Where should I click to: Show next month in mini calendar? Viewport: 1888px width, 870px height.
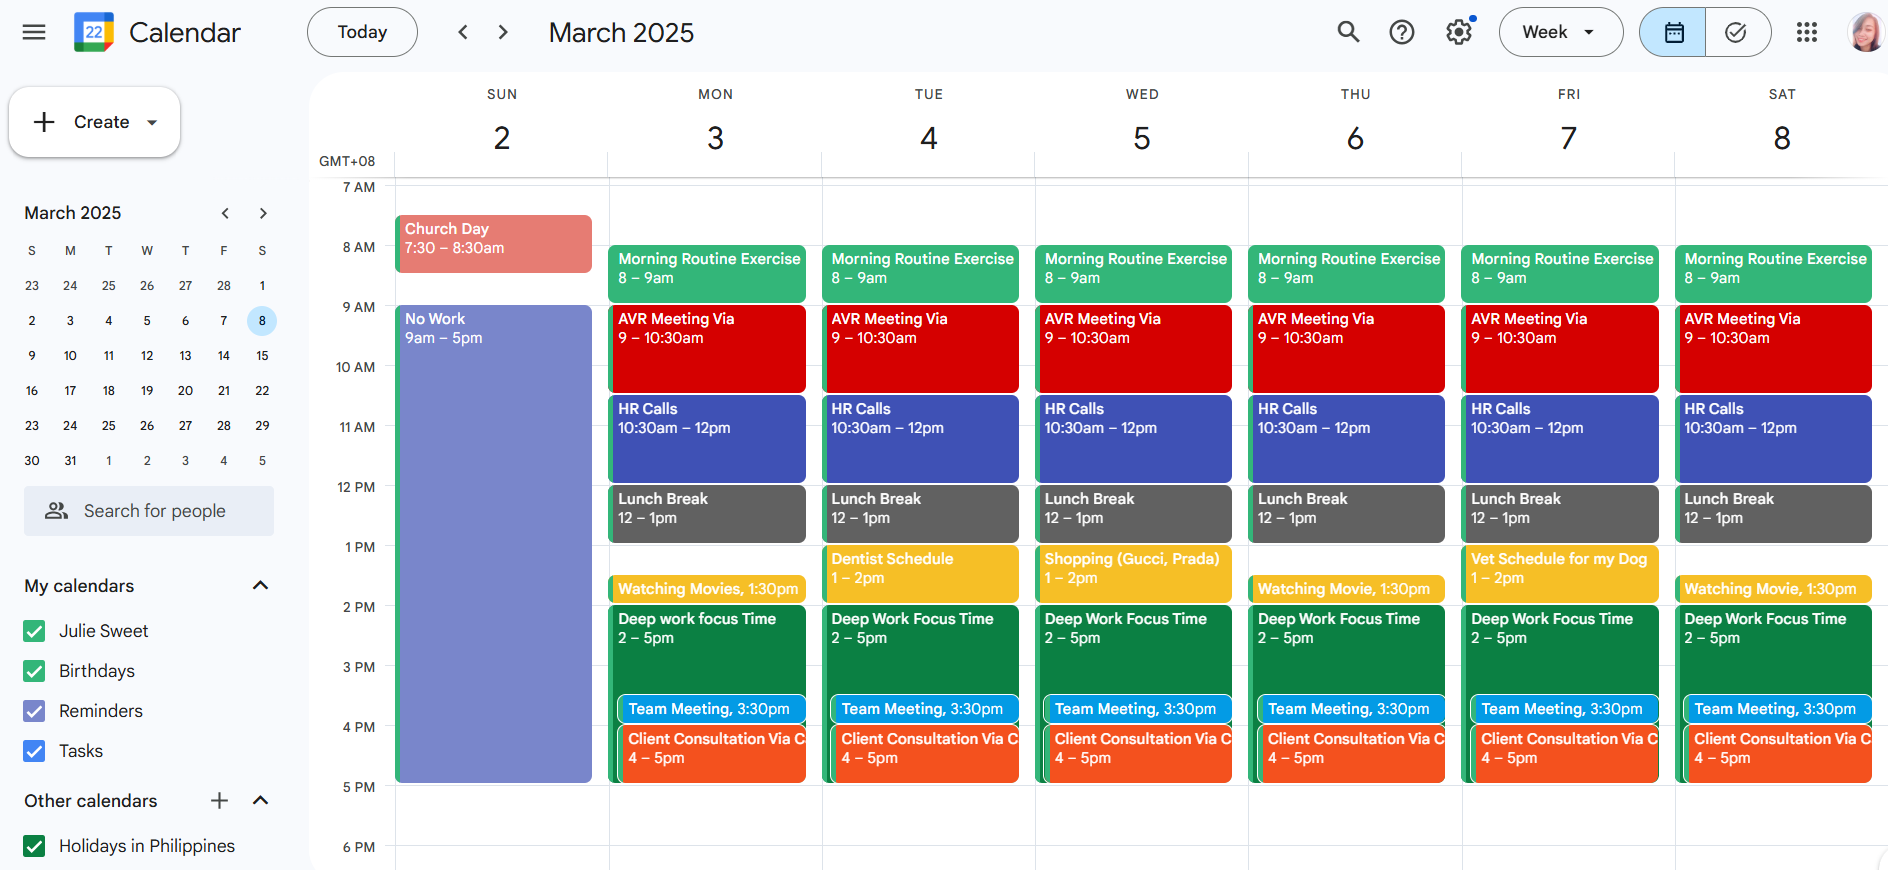pos(263,213)
